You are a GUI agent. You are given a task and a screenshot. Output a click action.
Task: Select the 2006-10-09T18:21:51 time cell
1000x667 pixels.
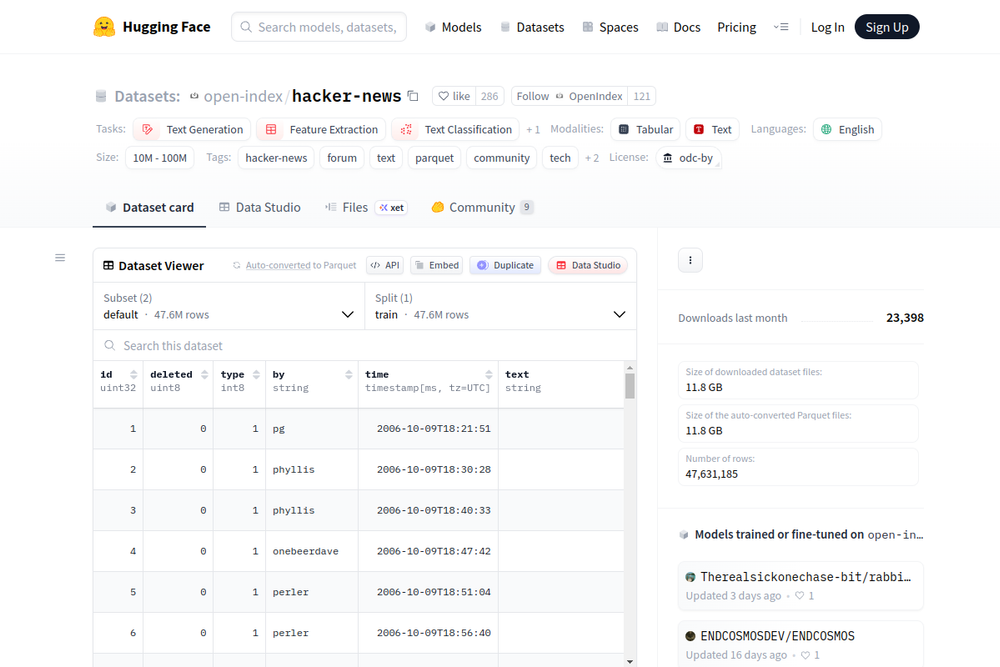click(x=428, y=429)
